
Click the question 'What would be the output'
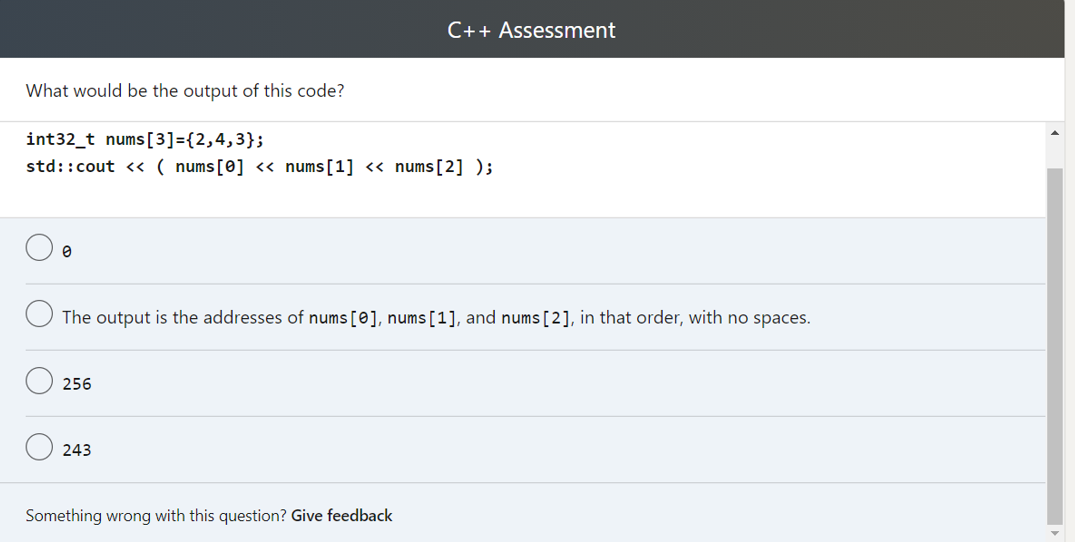(185, 90)
